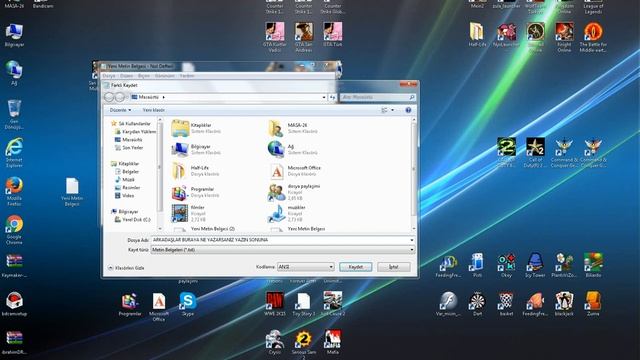Select the Ağ network item in dialog file list
The width and height of the screenshot is (640, 360).
tap(293, 149)
